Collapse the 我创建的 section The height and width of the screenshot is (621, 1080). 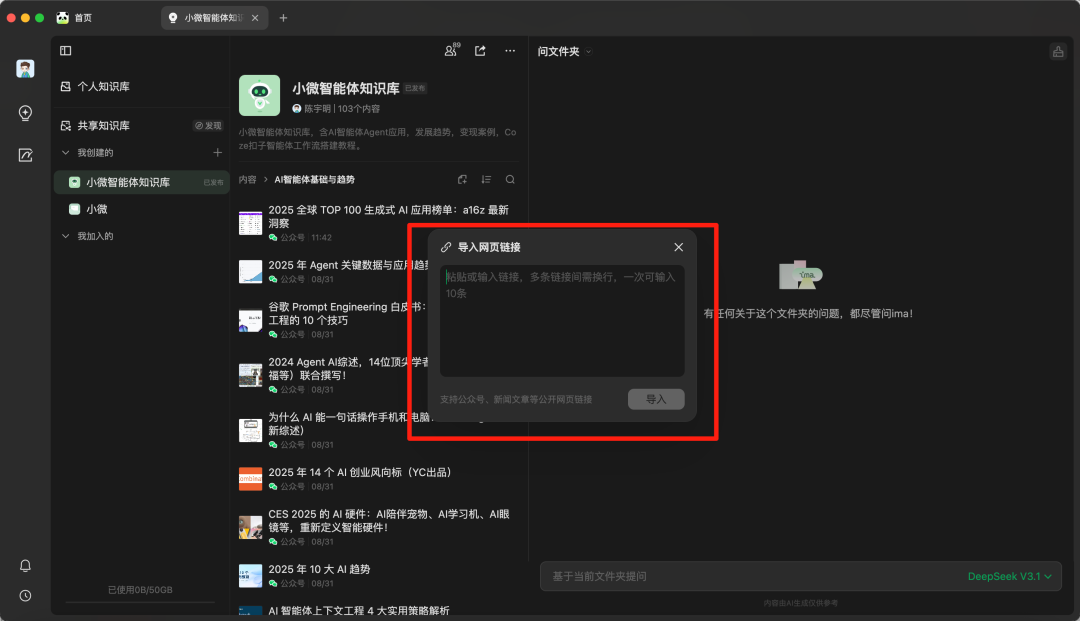point(66,152)
